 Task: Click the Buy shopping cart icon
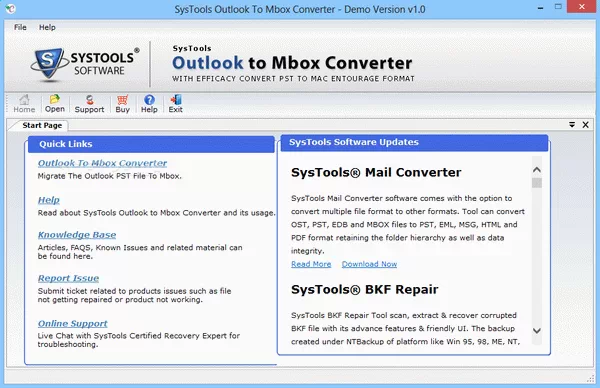click(x=122, y=104)
